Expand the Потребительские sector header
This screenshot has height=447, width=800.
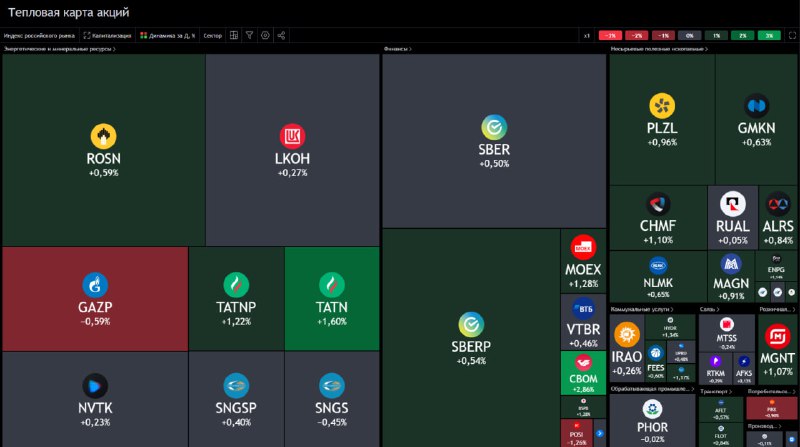(x=771, y=391)
